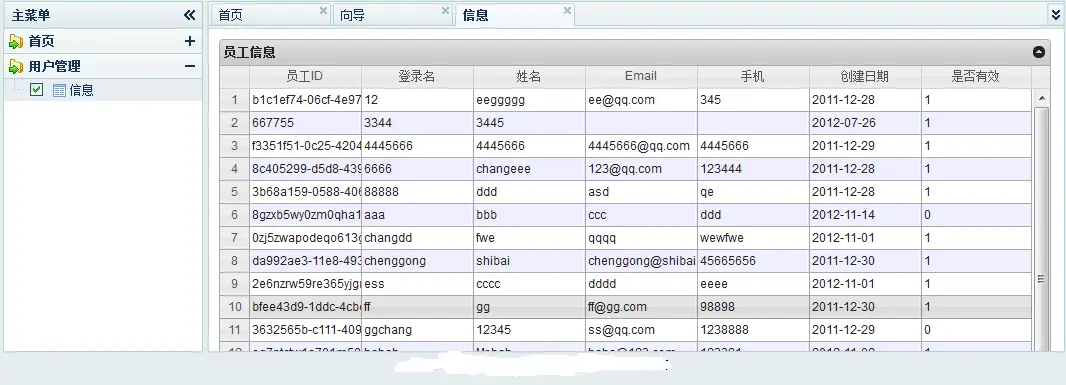Sort by 是否有效 column header
The image size is (1066, 385).
click(976, 76)
